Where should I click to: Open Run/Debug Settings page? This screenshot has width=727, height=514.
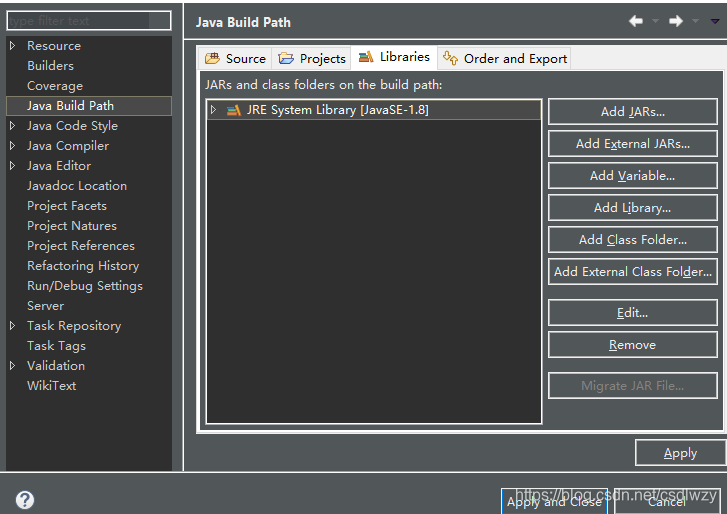85,286
